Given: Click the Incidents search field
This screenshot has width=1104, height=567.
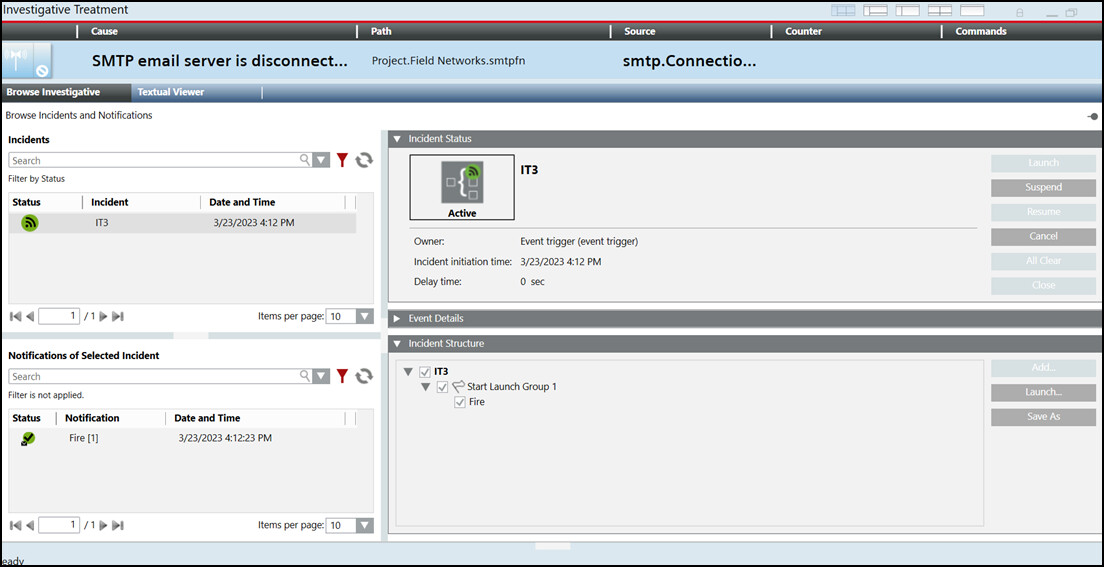Looking at the screenshot, I should (155, 160).
